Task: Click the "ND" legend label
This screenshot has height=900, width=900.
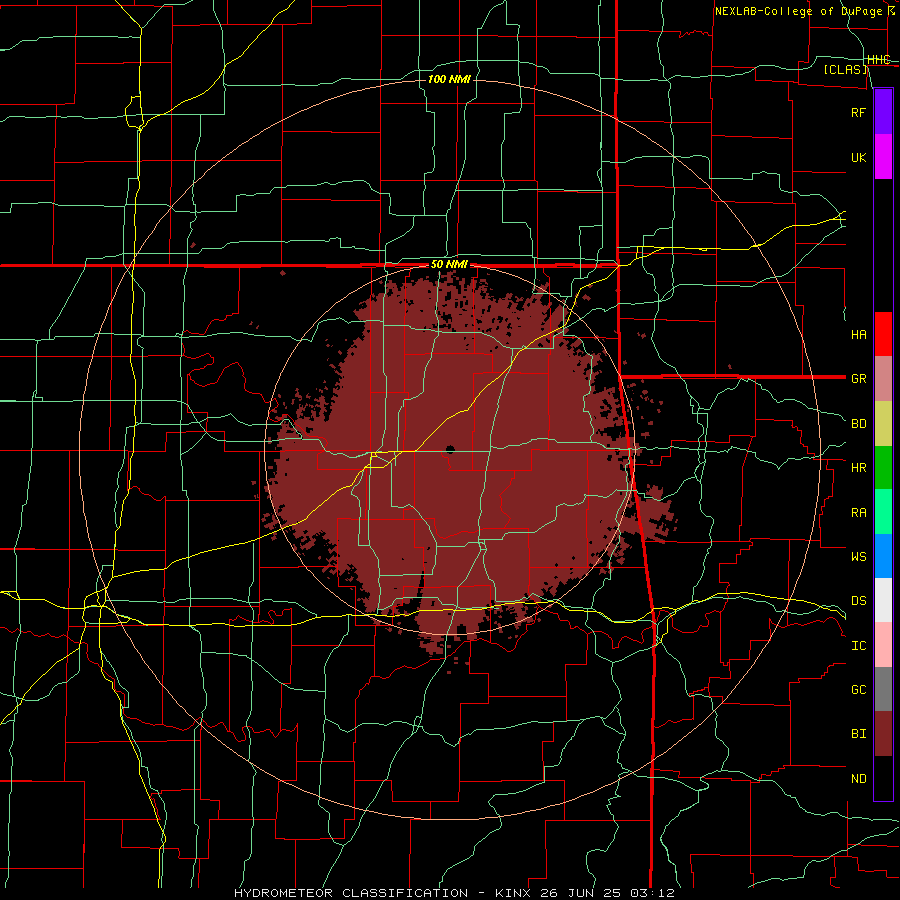Action: coord(858,779)
